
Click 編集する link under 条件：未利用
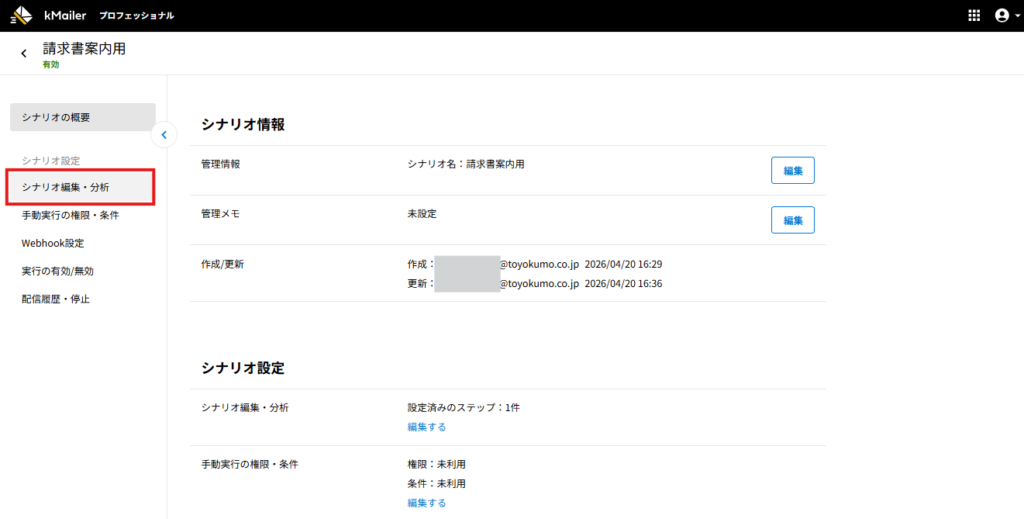pyautogui.click(x=427, y=503)
